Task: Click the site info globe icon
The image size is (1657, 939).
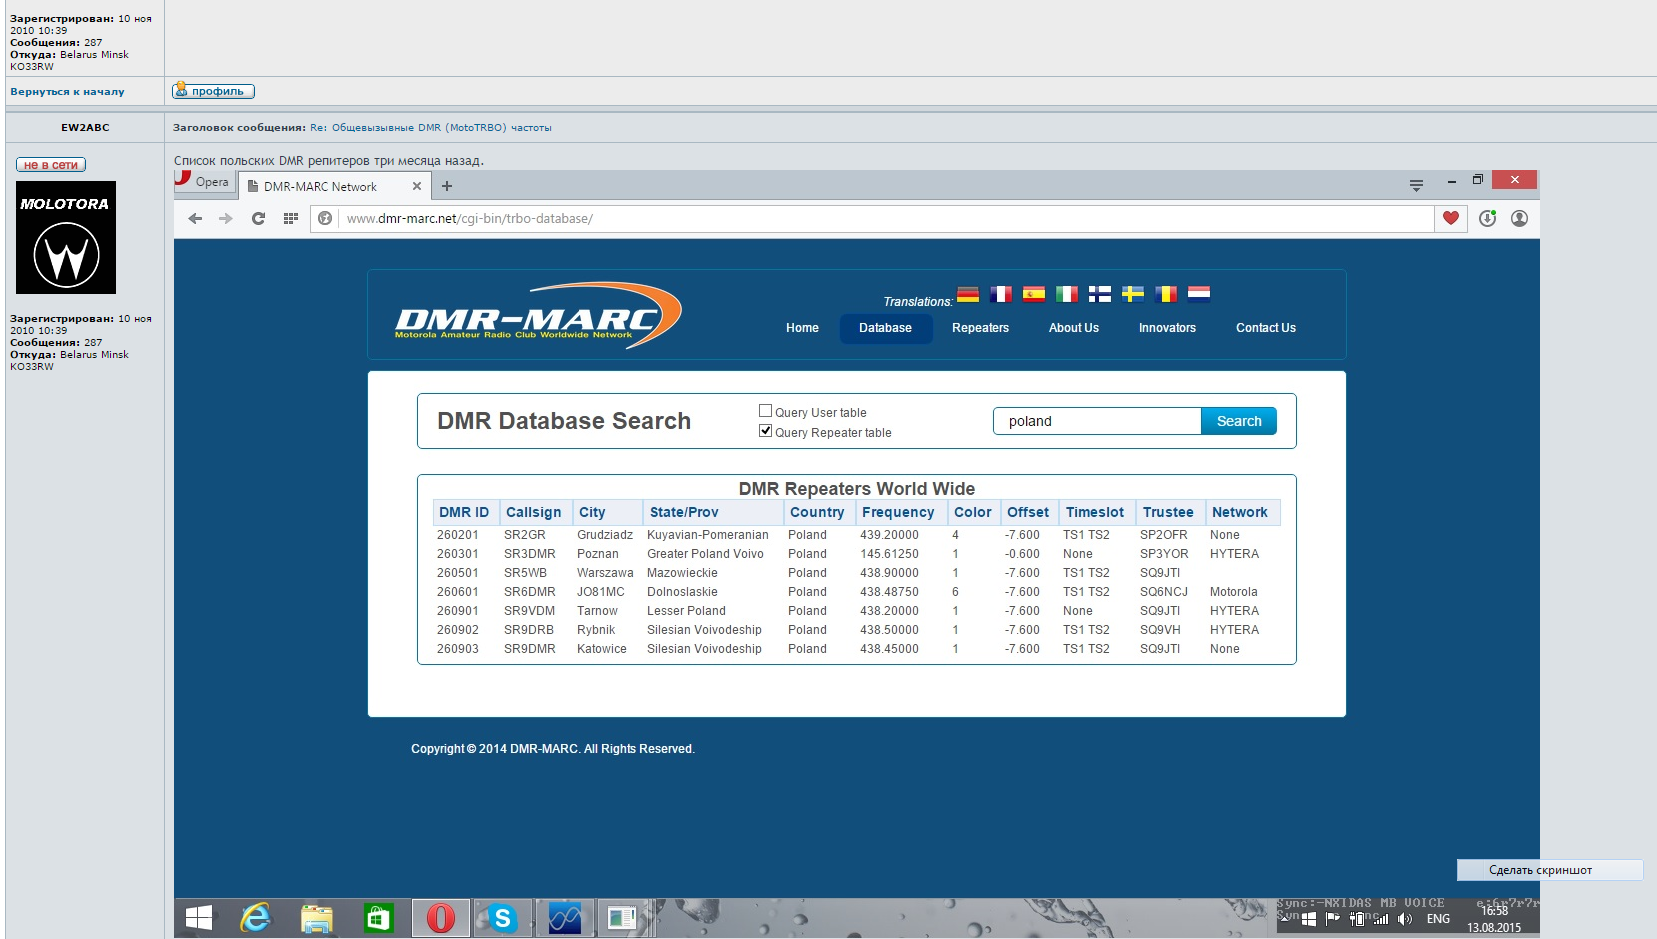Action: tap(325, 218)
